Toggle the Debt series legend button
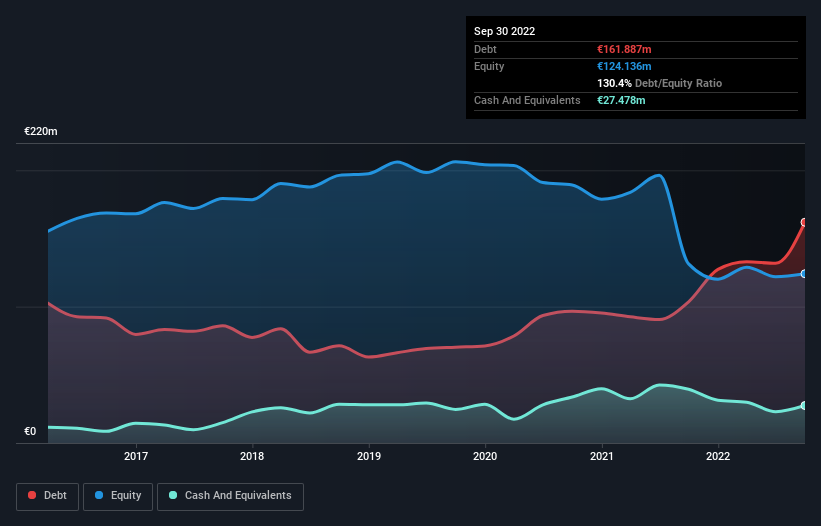The image size is (821, 526). click(48, 496)
